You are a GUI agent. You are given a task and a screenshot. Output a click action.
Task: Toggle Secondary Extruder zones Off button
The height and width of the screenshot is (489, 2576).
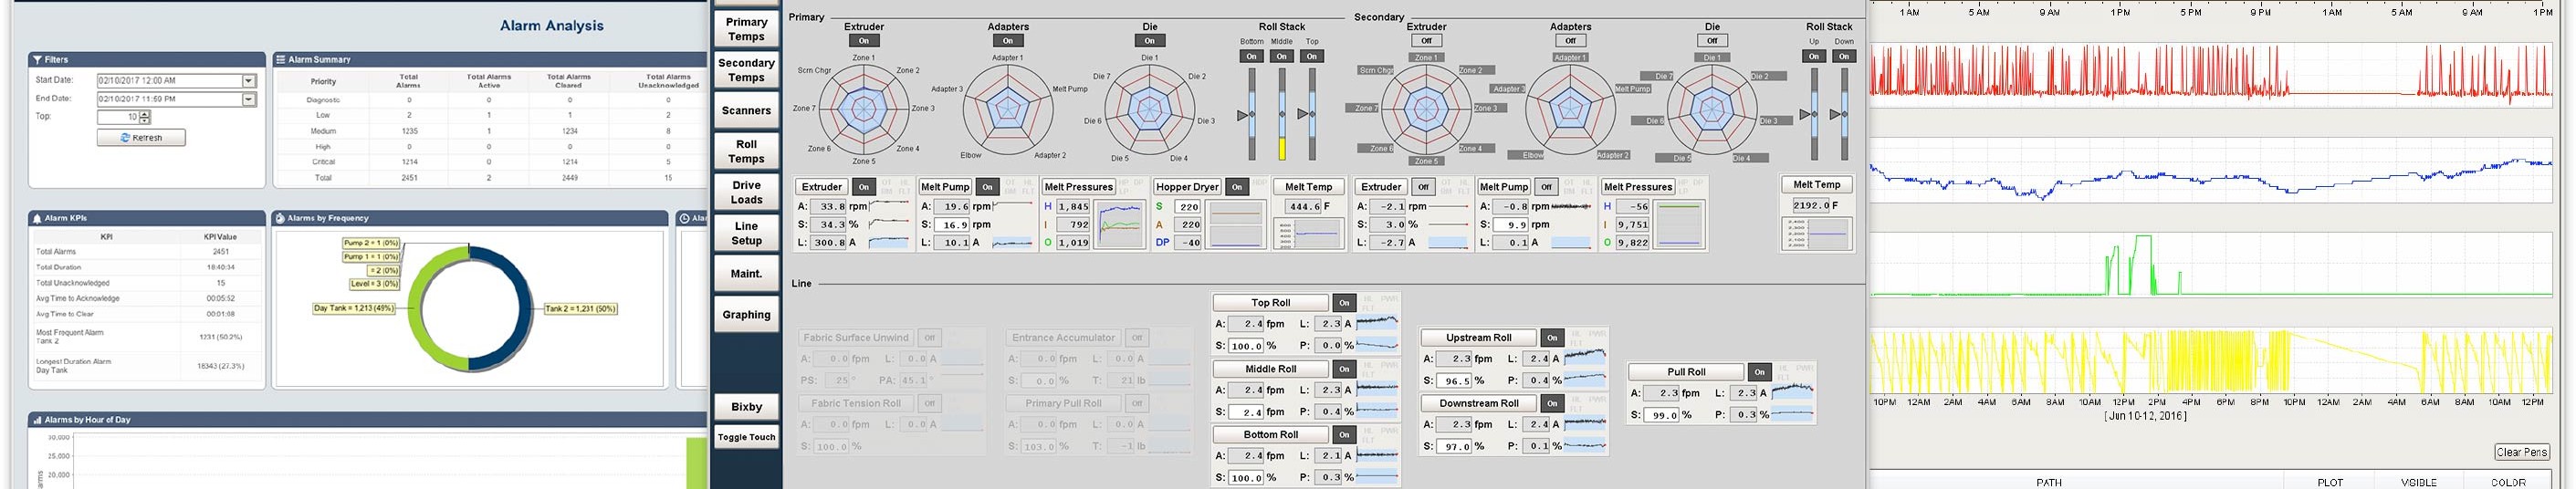(1427, 41)
